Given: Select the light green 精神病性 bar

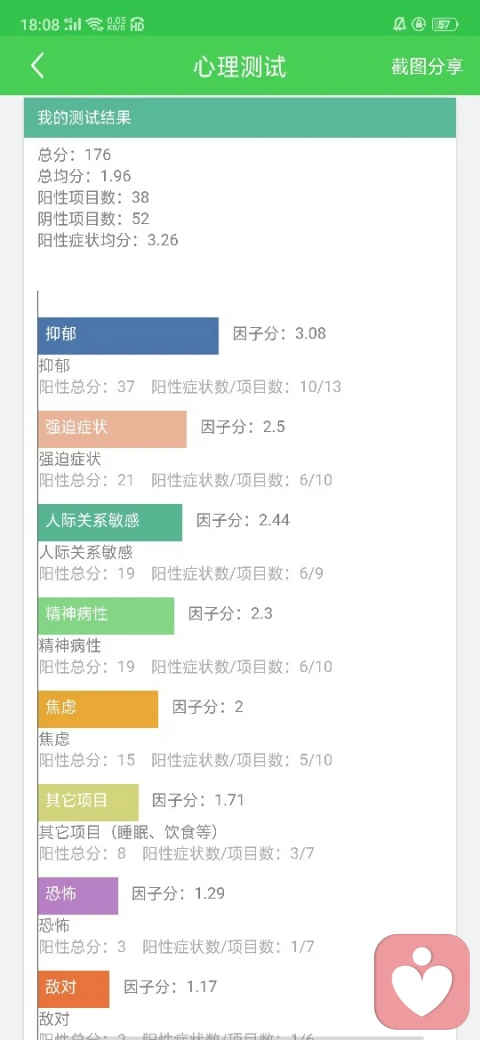Looking at the screenshot, I should tap(106, 616).
